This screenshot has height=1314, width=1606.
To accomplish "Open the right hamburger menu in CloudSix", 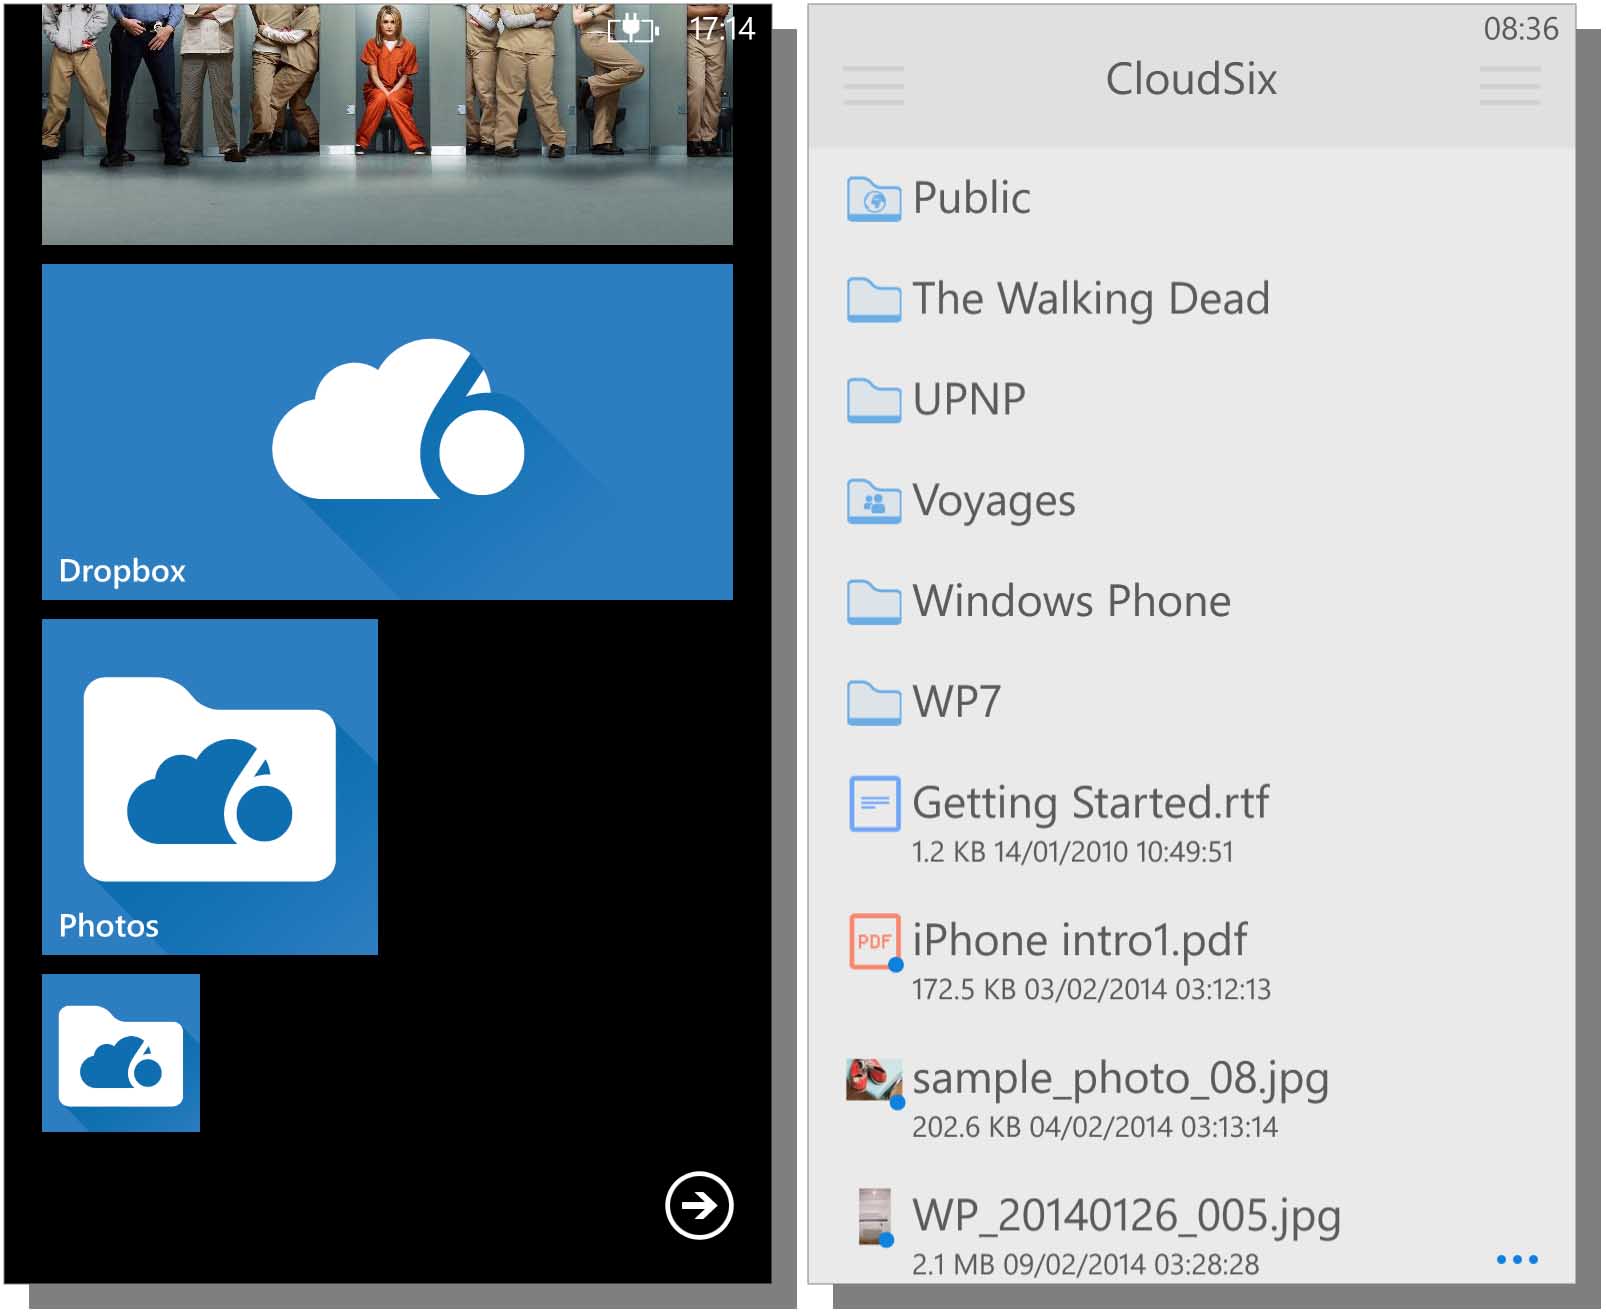I will click(x=1509, y=85).
